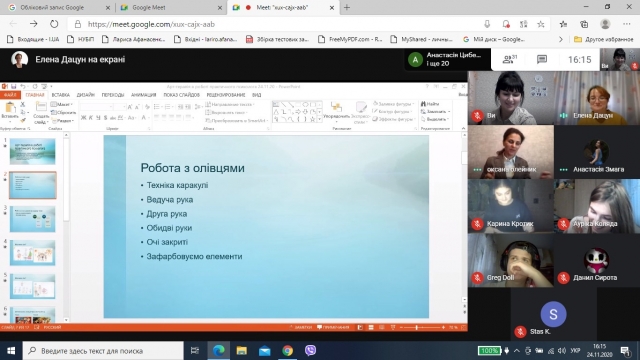
Task: Expand the bookmarks bar overflow chevron
Action: (x=560, y=39)
